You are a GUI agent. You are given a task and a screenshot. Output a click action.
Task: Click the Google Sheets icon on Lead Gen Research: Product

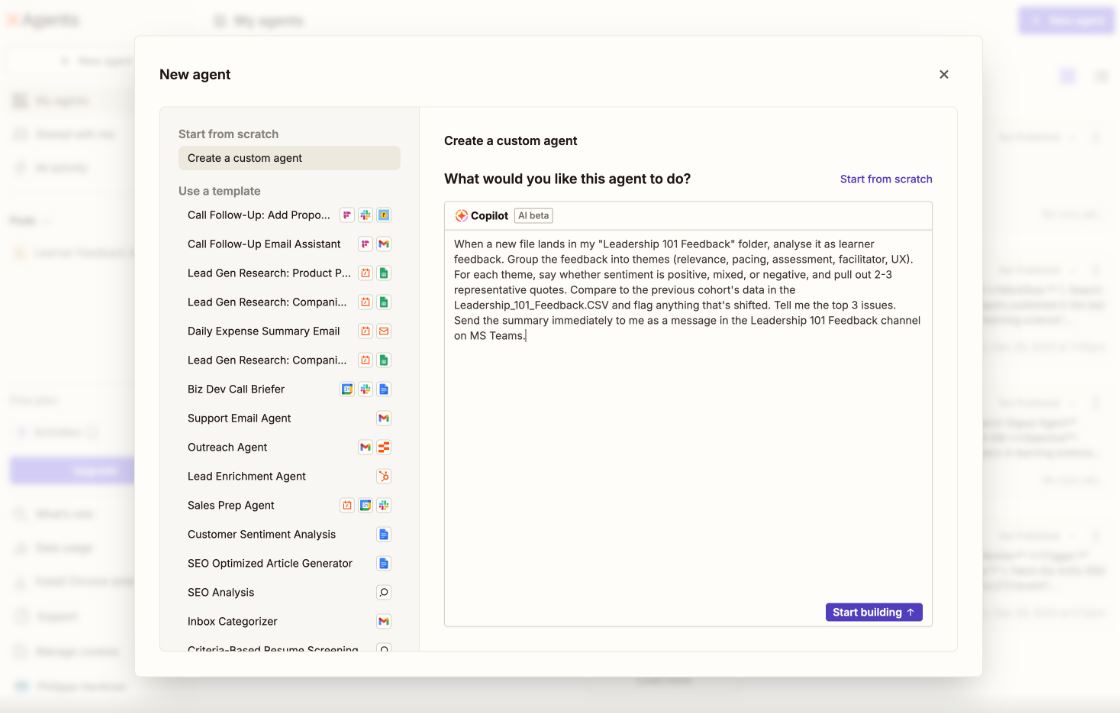[384, 272]
